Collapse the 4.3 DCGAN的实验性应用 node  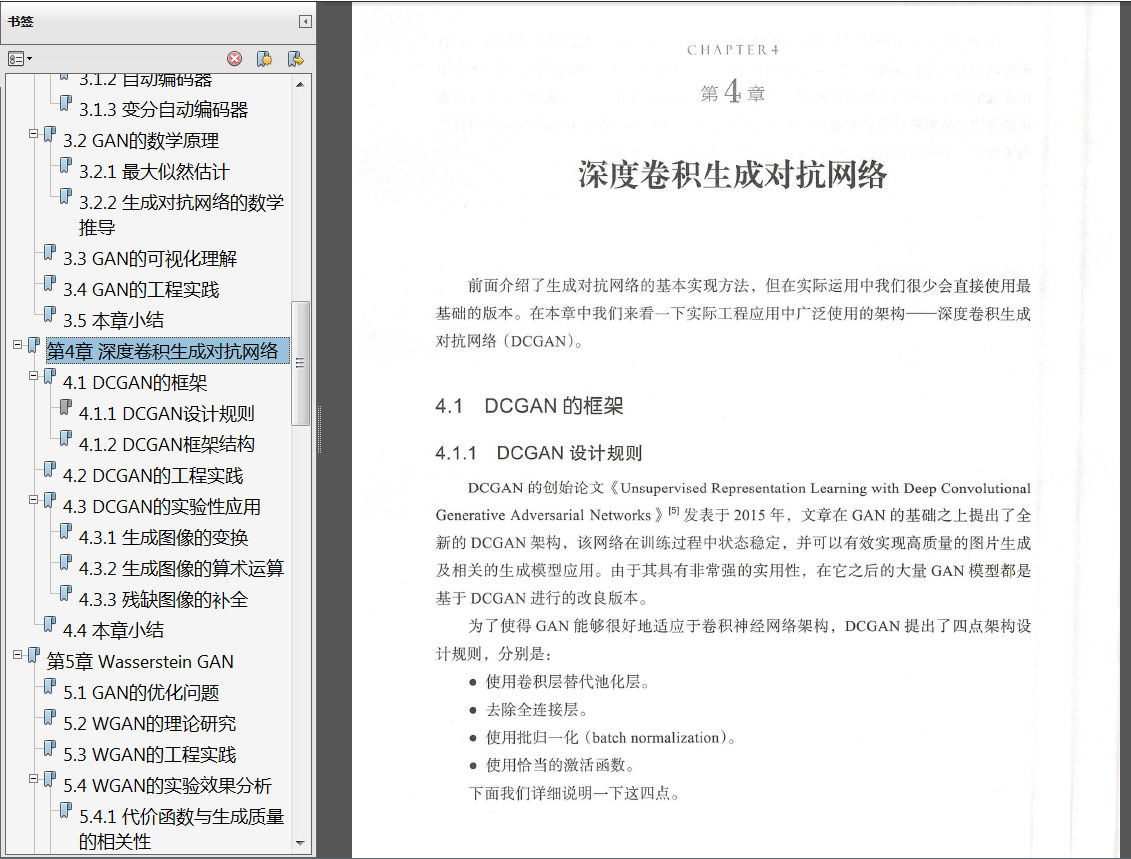(33, 500)
